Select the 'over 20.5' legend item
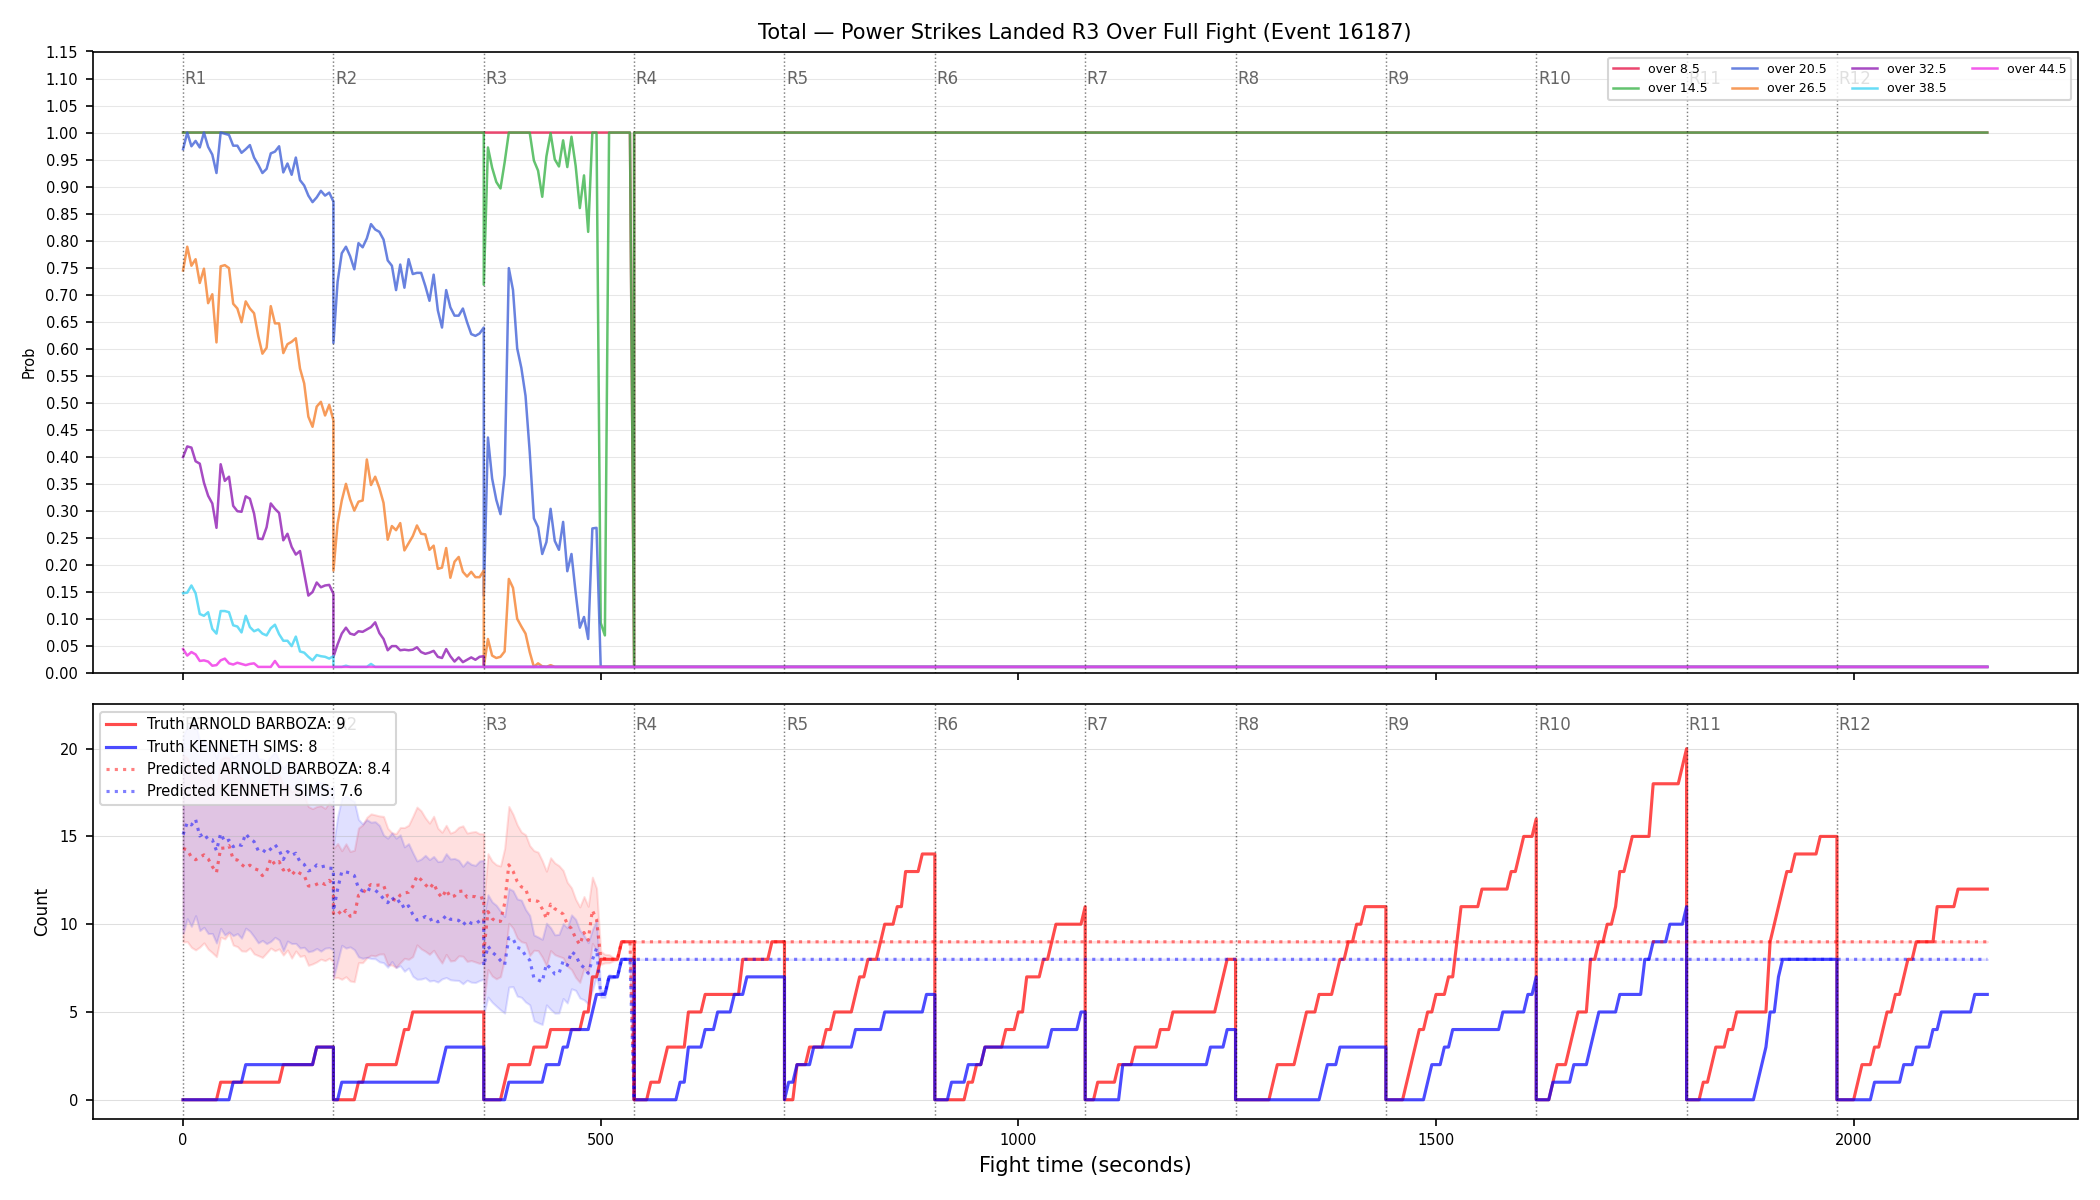Image resolution: width=2100 pixels, height=1200 pixels. 1779,69
